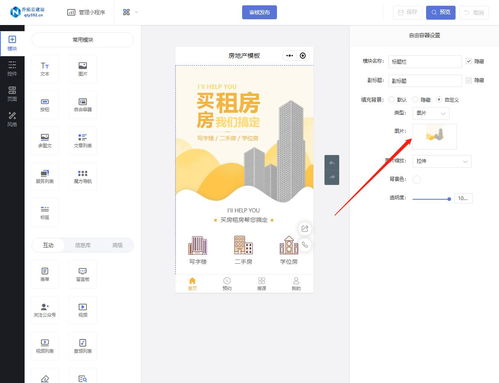This screenshot has width=499, height=383.
Task: Click the undo arrow on the canvas toolbar
Action: 332,163
